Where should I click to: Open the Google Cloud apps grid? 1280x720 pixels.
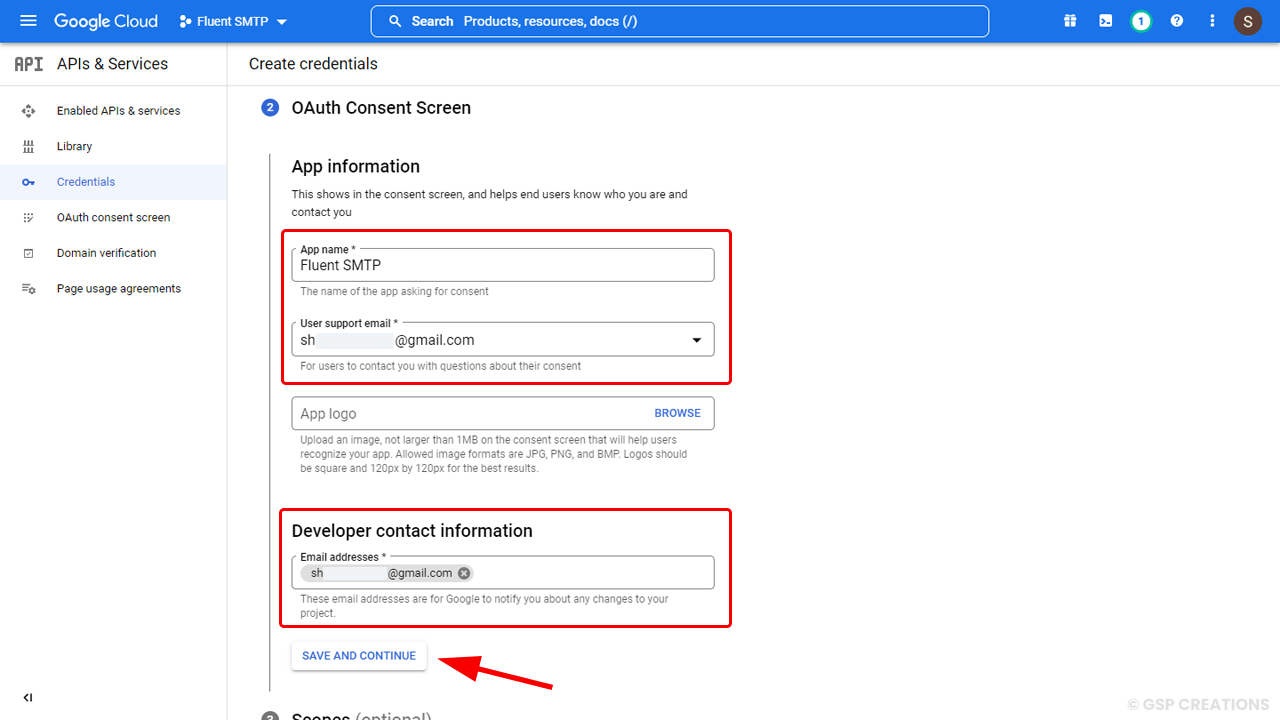coord(1069,21)
